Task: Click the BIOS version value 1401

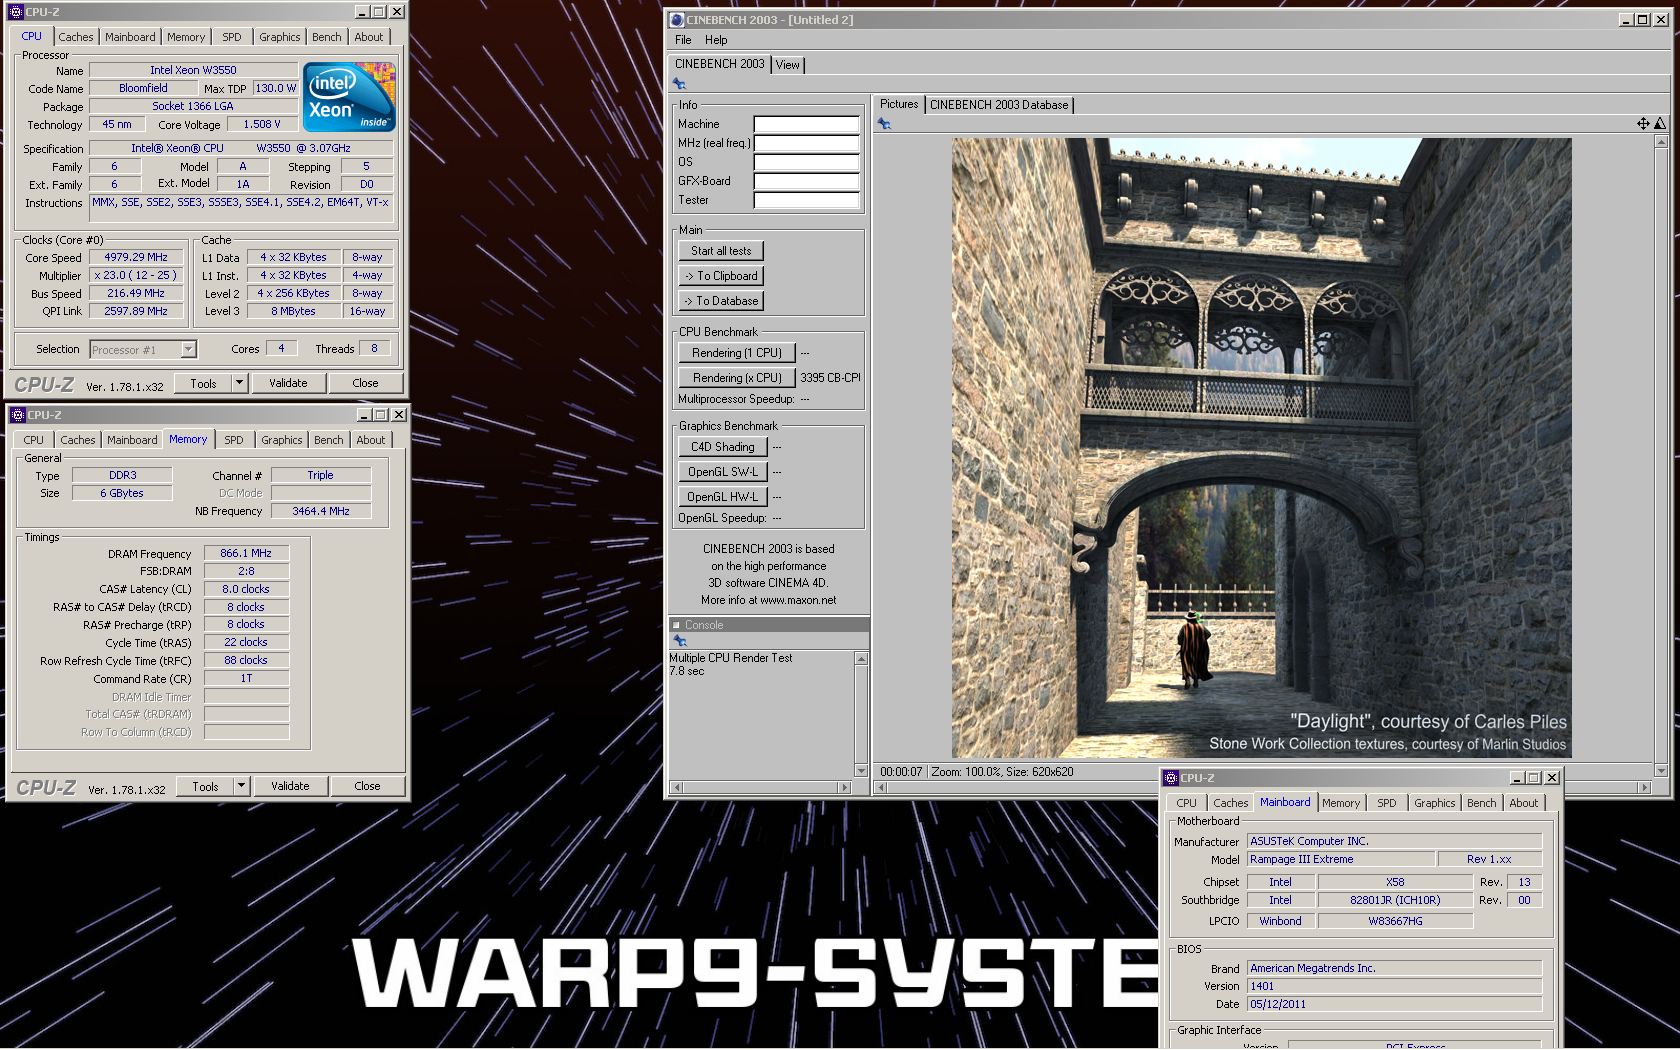Action: 1395,986
